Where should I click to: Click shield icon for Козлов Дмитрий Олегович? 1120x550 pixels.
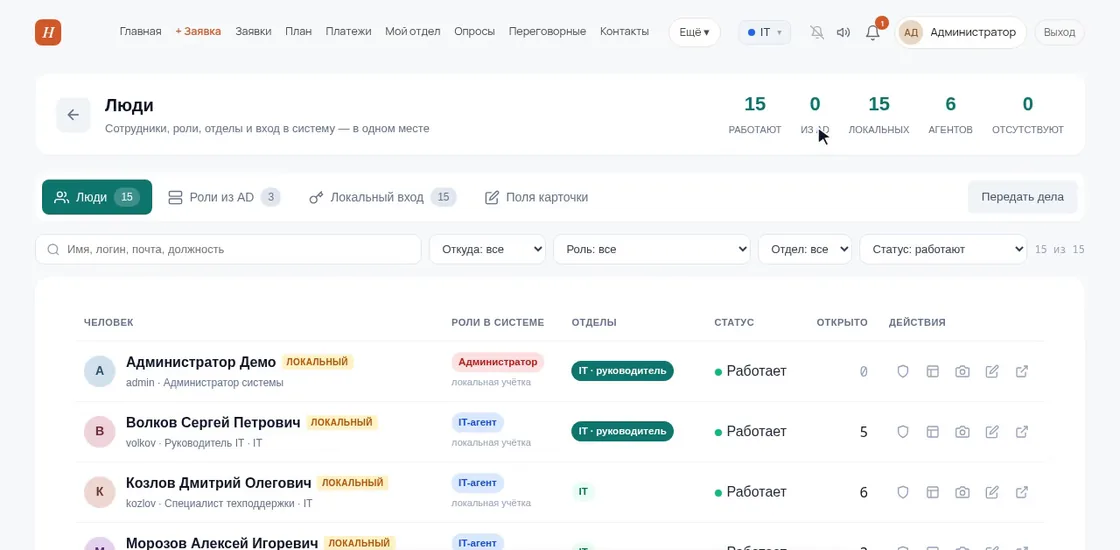903,492
